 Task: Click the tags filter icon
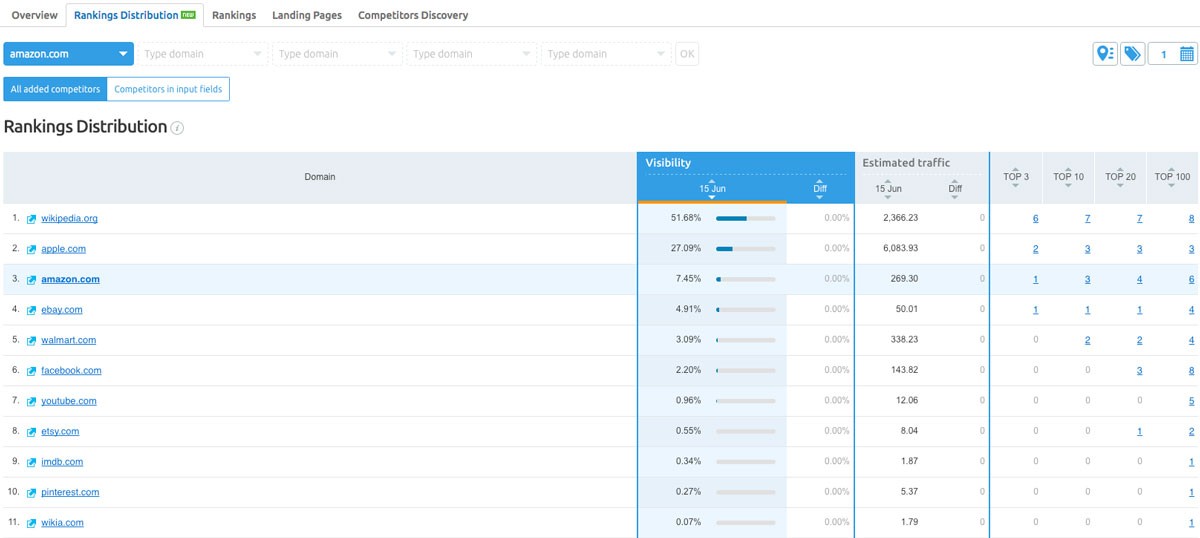pos(1132,54)
